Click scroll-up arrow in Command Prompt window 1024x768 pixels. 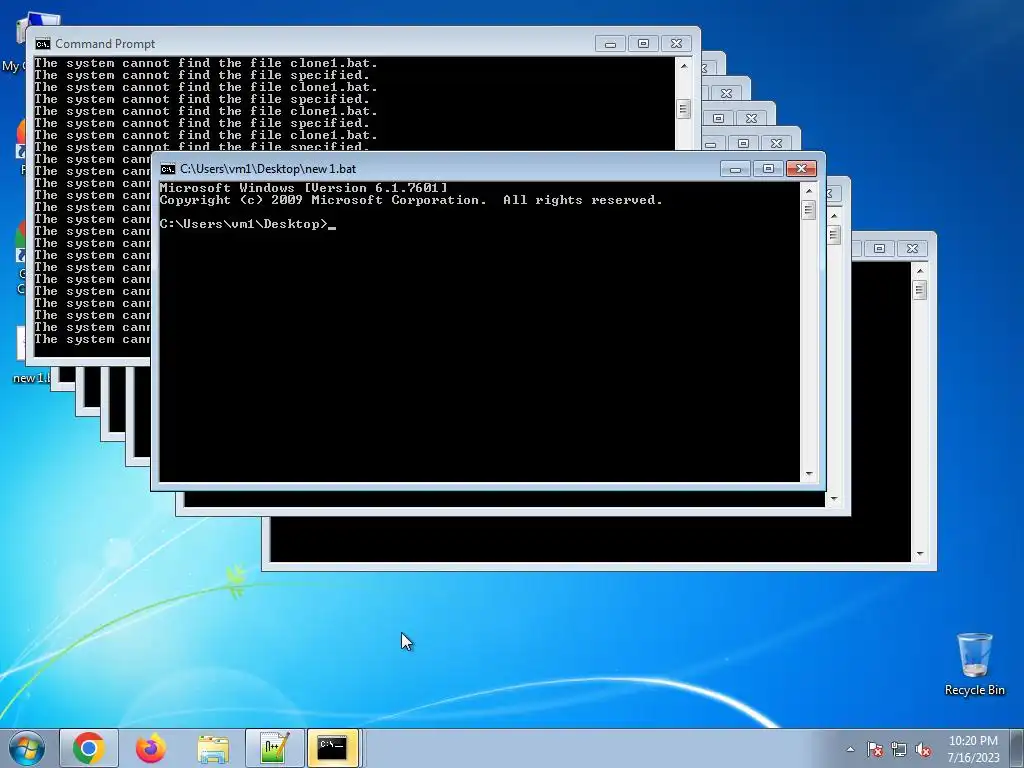[684, 65]
